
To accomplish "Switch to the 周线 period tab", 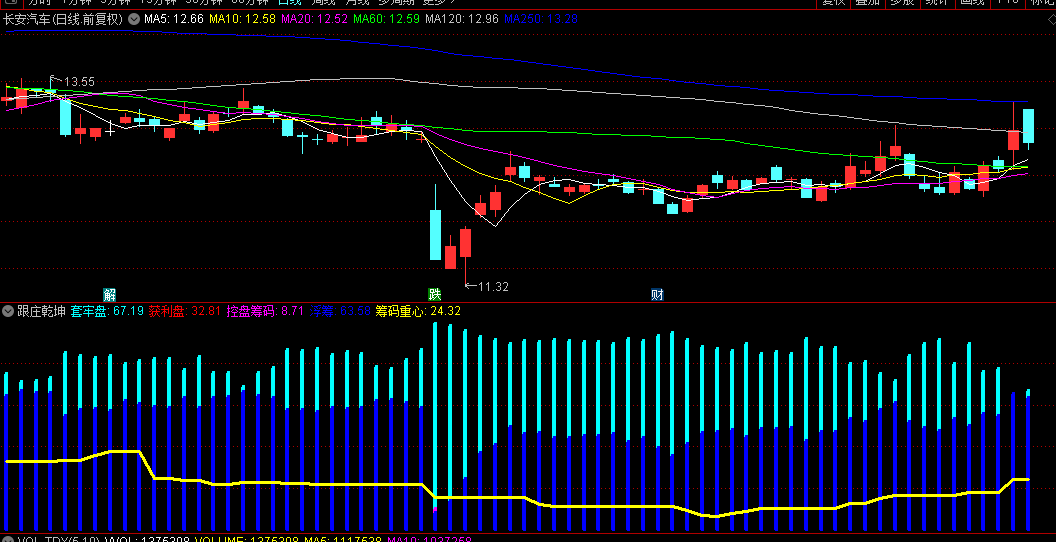I will (x=323, y=2).
